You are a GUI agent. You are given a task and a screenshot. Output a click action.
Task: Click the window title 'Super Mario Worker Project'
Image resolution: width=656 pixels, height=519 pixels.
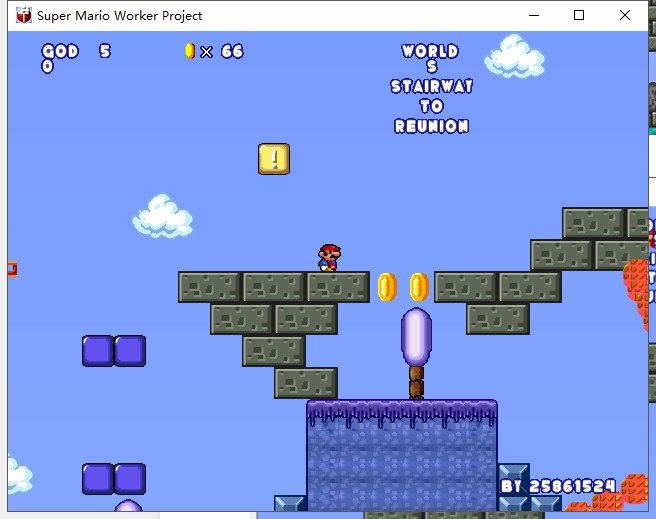(x=119, y=15)
